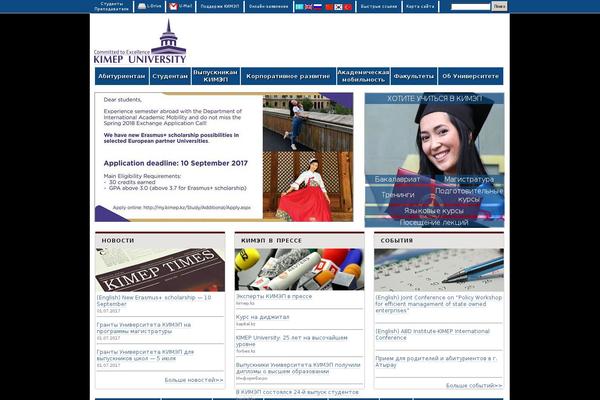Viewport: 600px width, 400px height.
Task: Select Посещение лекций in the admissions panel
Action: tap(434, 223)
